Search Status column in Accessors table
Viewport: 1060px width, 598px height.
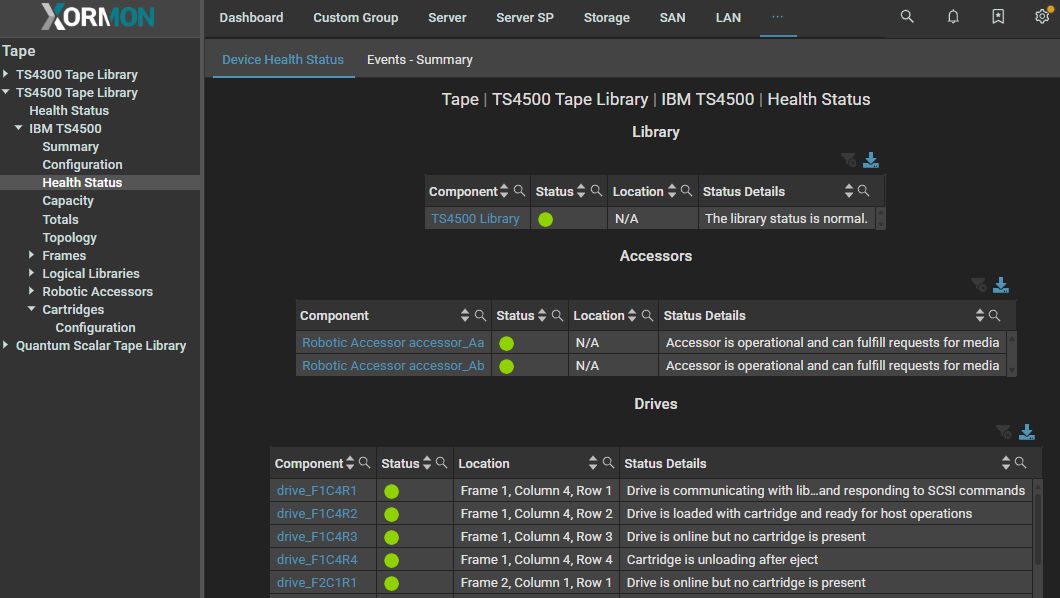tap(557, 316)
